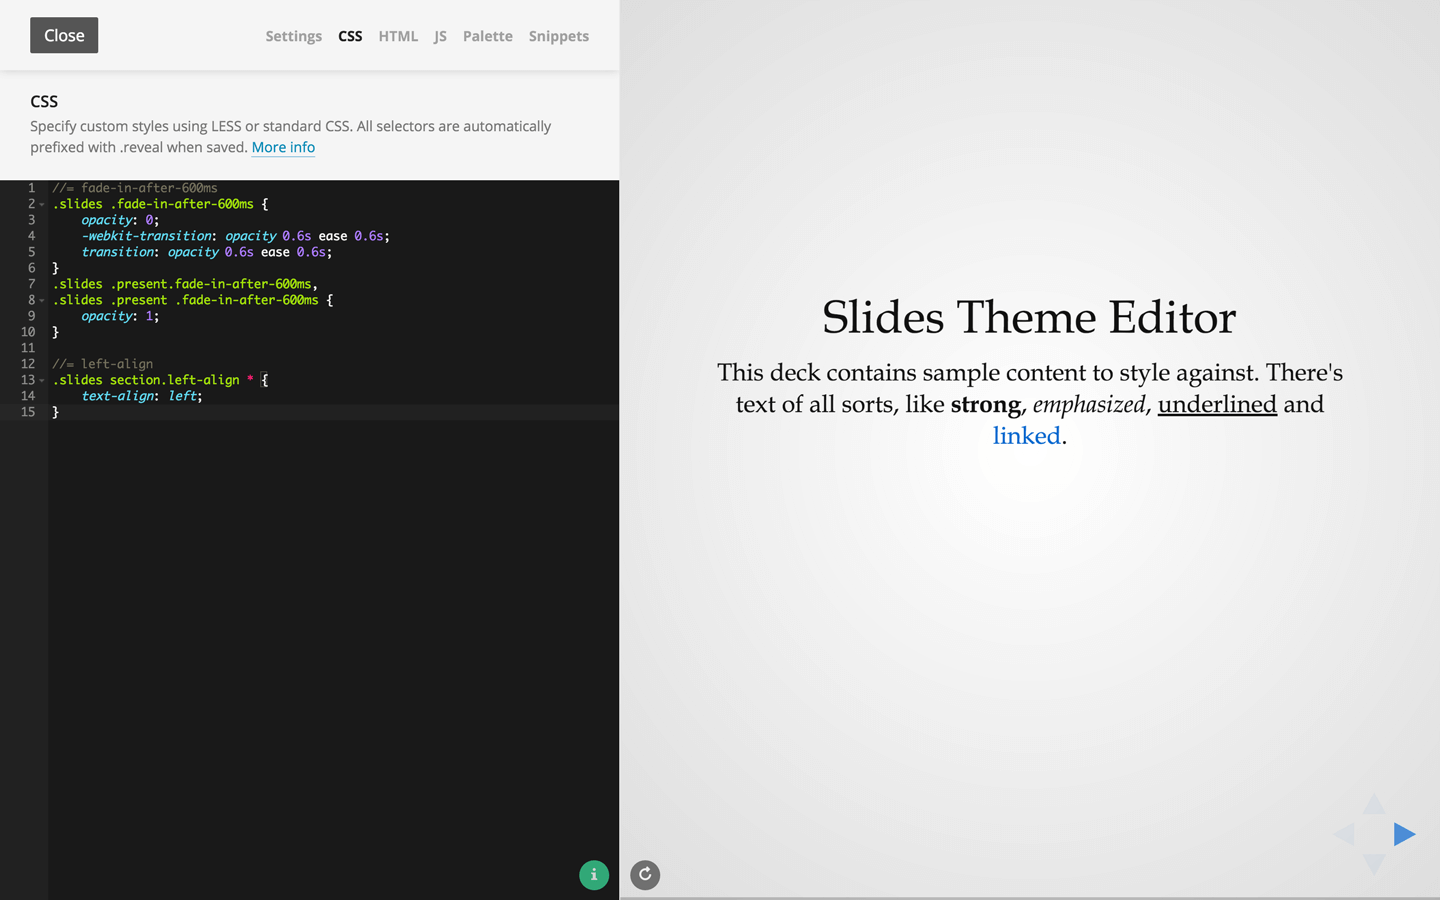
Task: Switch to the JS tab
Action: (440, 36)
